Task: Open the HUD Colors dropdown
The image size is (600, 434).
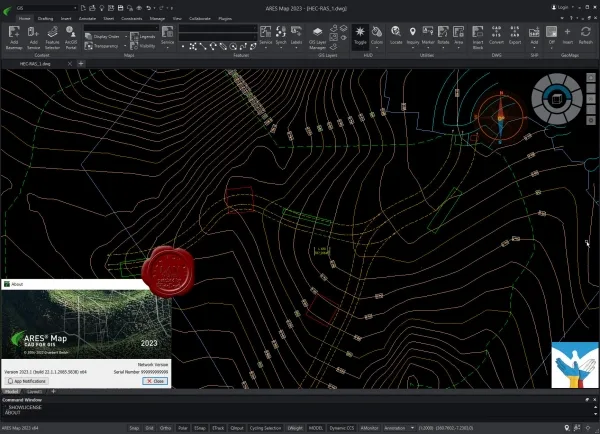Action: pyautogui.click(x=377, y=37)
